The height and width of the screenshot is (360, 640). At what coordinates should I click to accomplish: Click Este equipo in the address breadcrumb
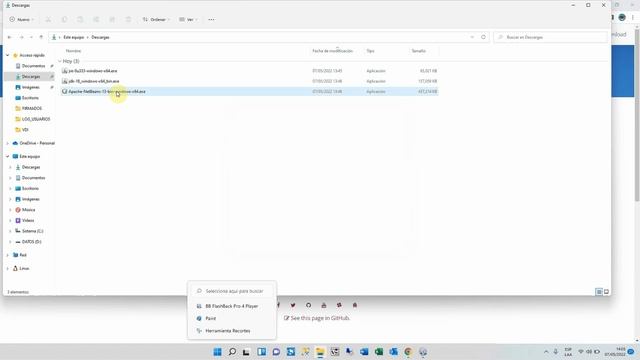[73, 37]
